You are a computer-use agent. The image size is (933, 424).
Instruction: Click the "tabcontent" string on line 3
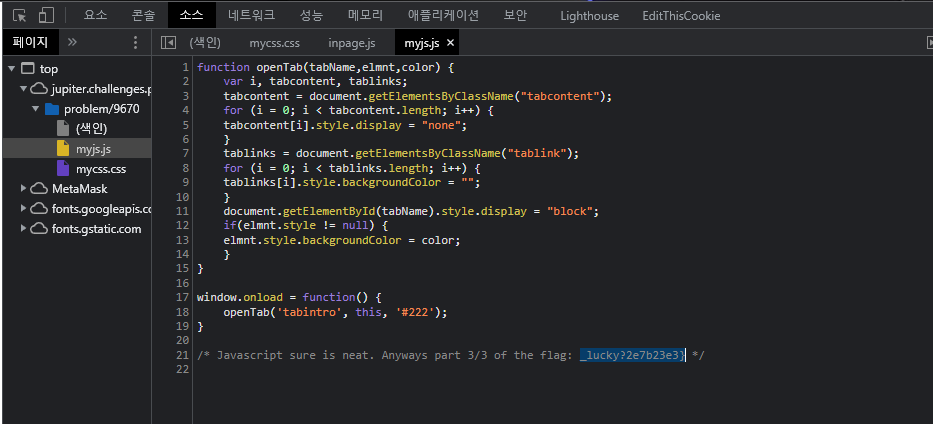(562, 96)
